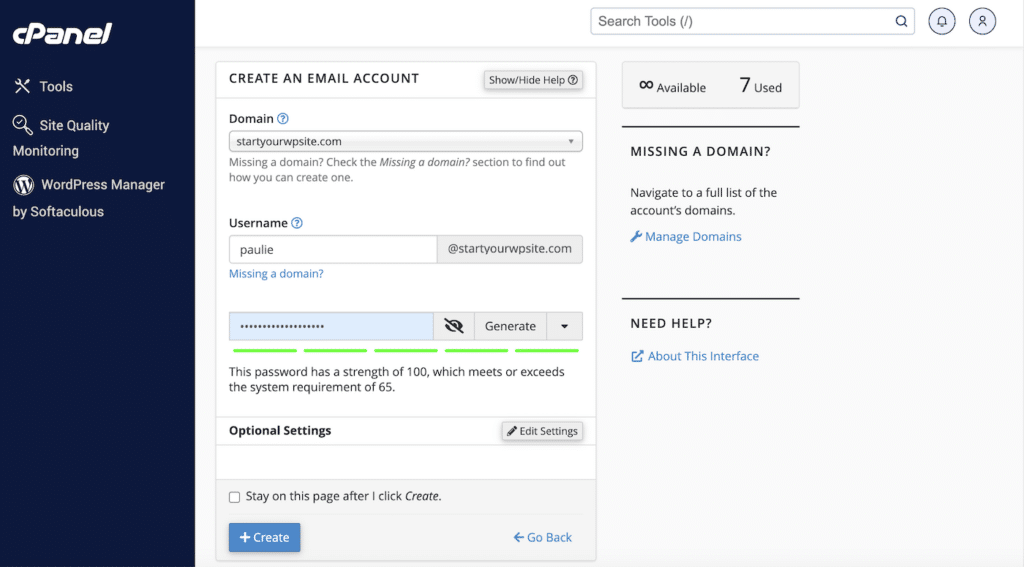
Task: Open the user account icon
Action: pos(982,21)
